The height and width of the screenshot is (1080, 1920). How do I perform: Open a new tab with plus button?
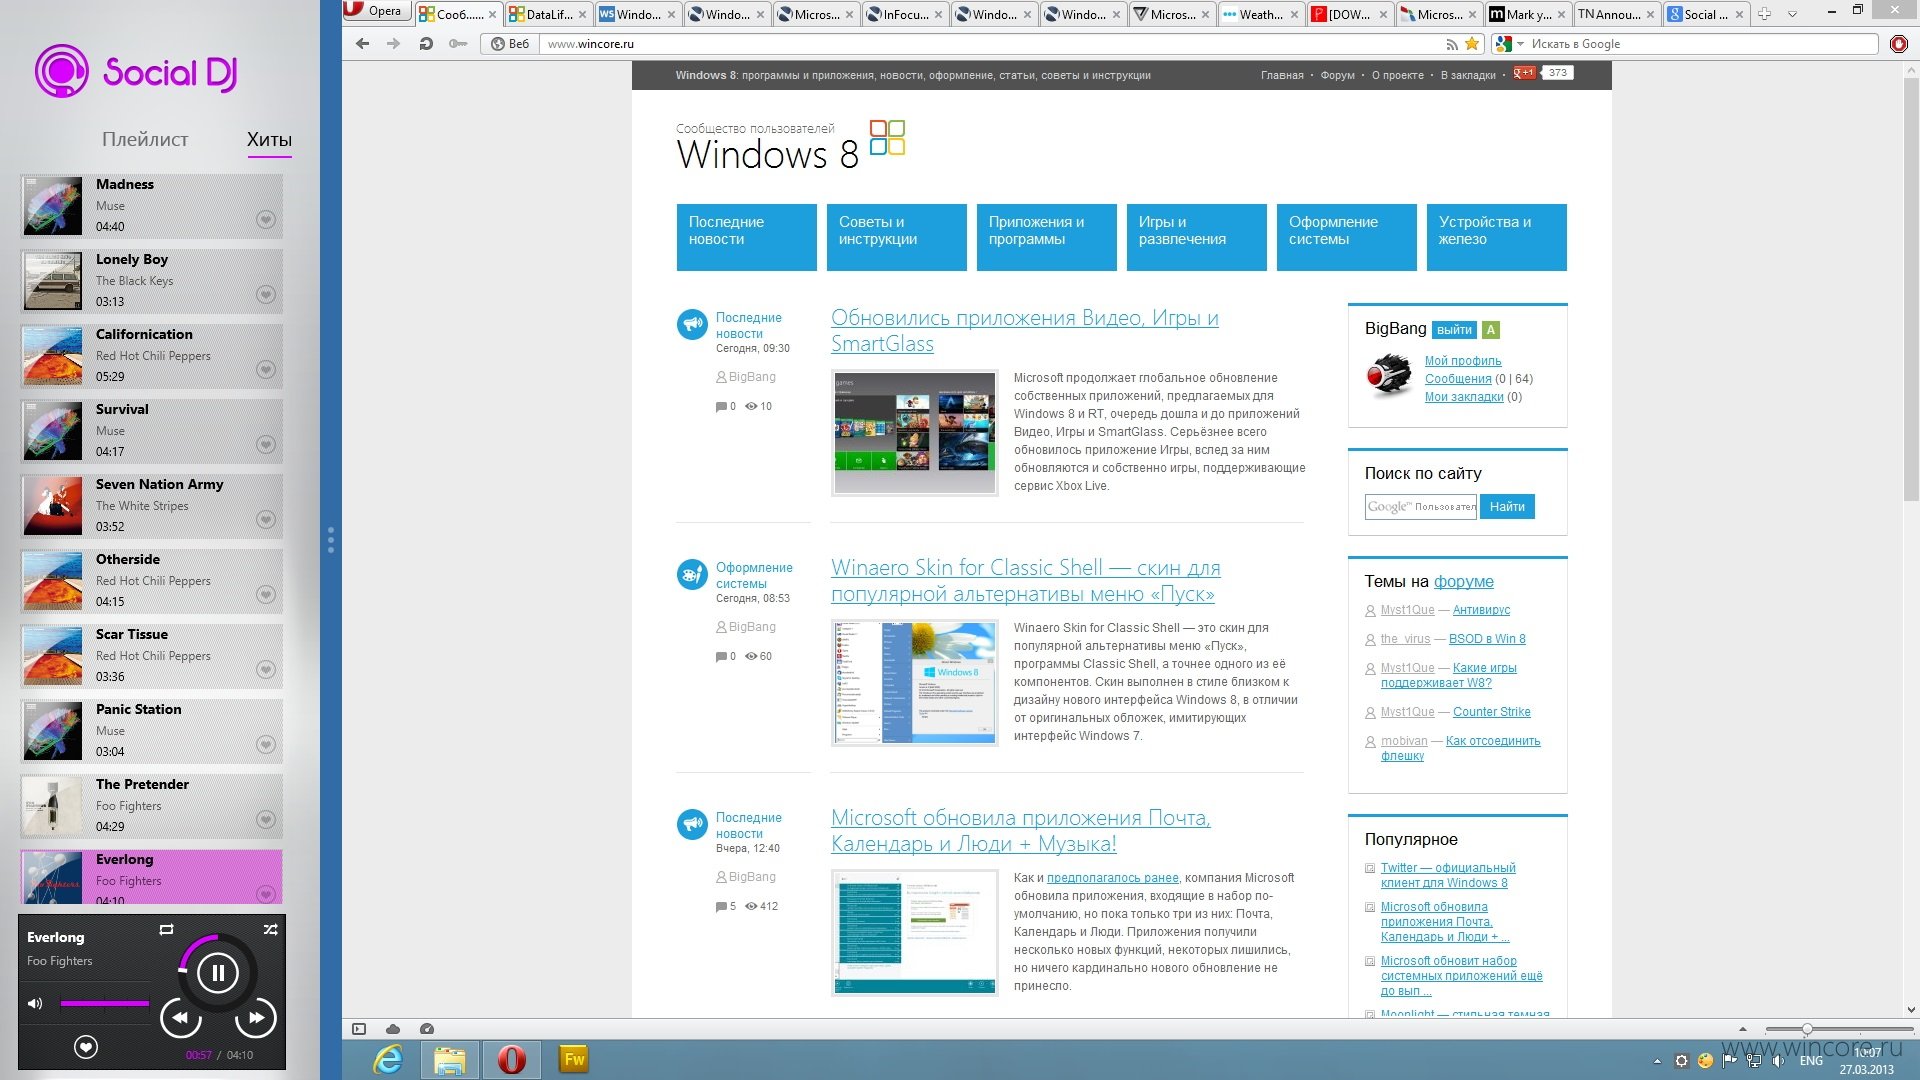1765,14
